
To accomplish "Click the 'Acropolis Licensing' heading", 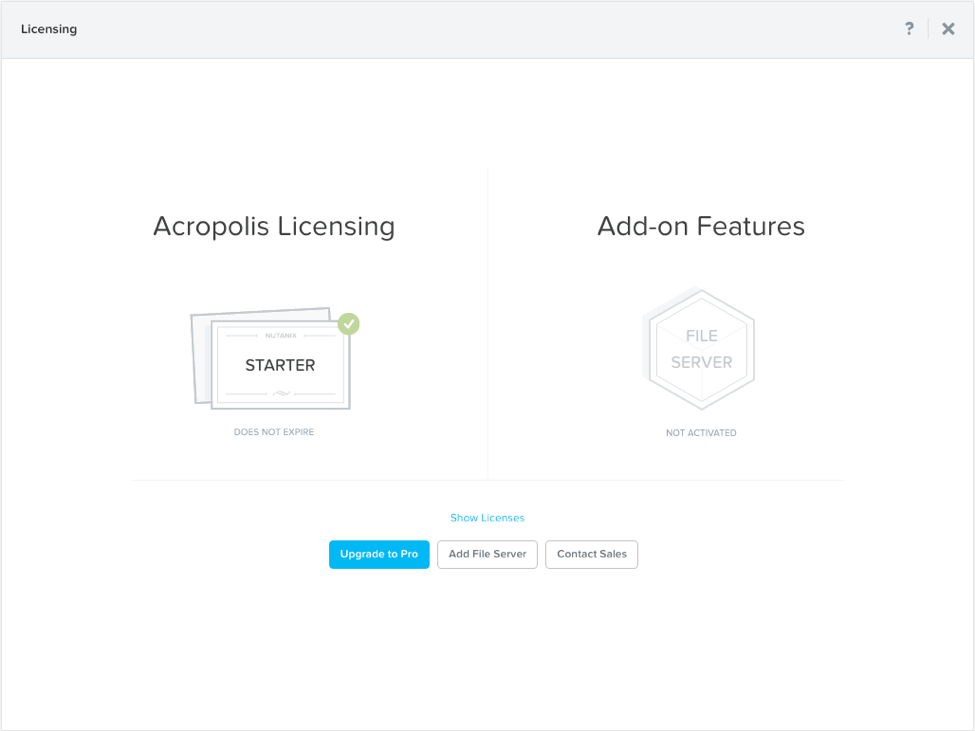I will click(x=274, y=226).
